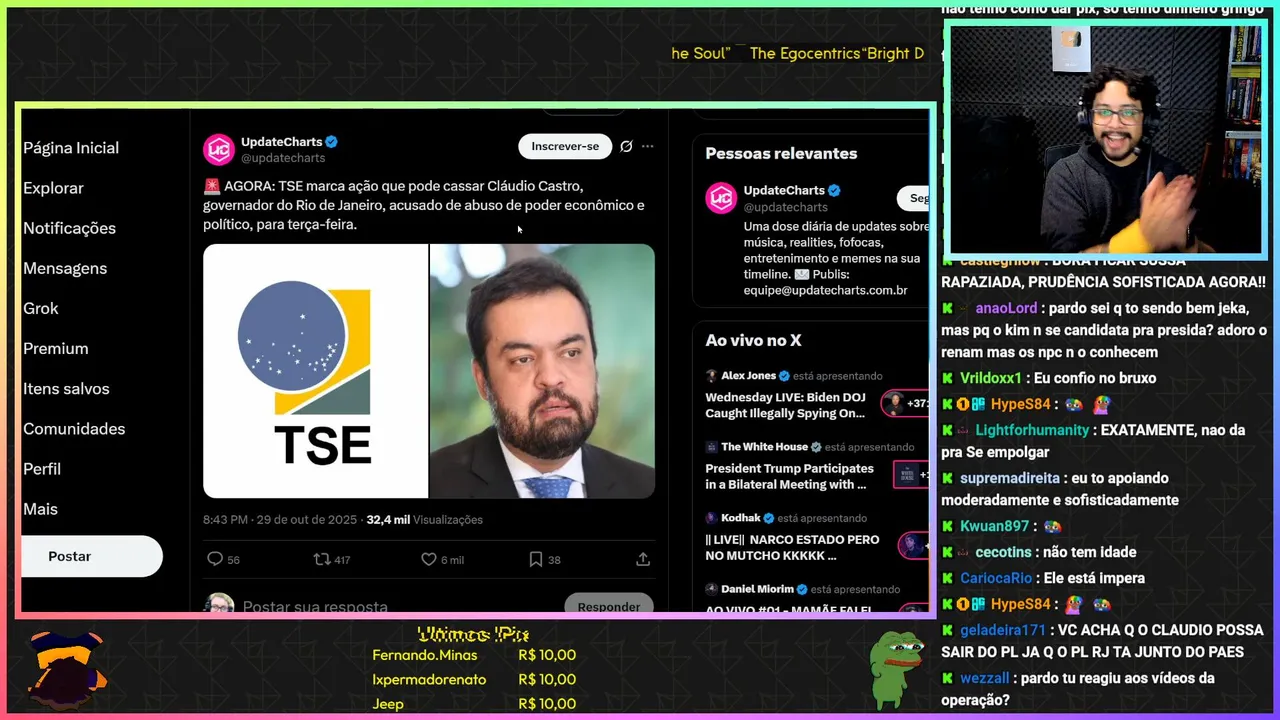Click username anaoLord in chat
The width and height of the screenshot is (1280, 720).
tap(1006, 308)
